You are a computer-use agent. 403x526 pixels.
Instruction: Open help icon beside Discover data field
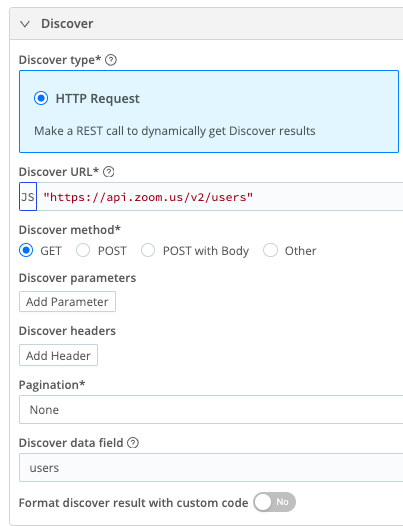(133, 443)
